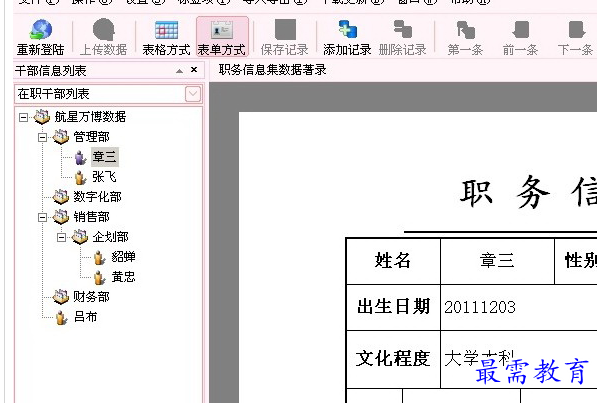The image size is (597, 403).
Task: Click the person icon beside 貂蝉
Action: (99, 257)
